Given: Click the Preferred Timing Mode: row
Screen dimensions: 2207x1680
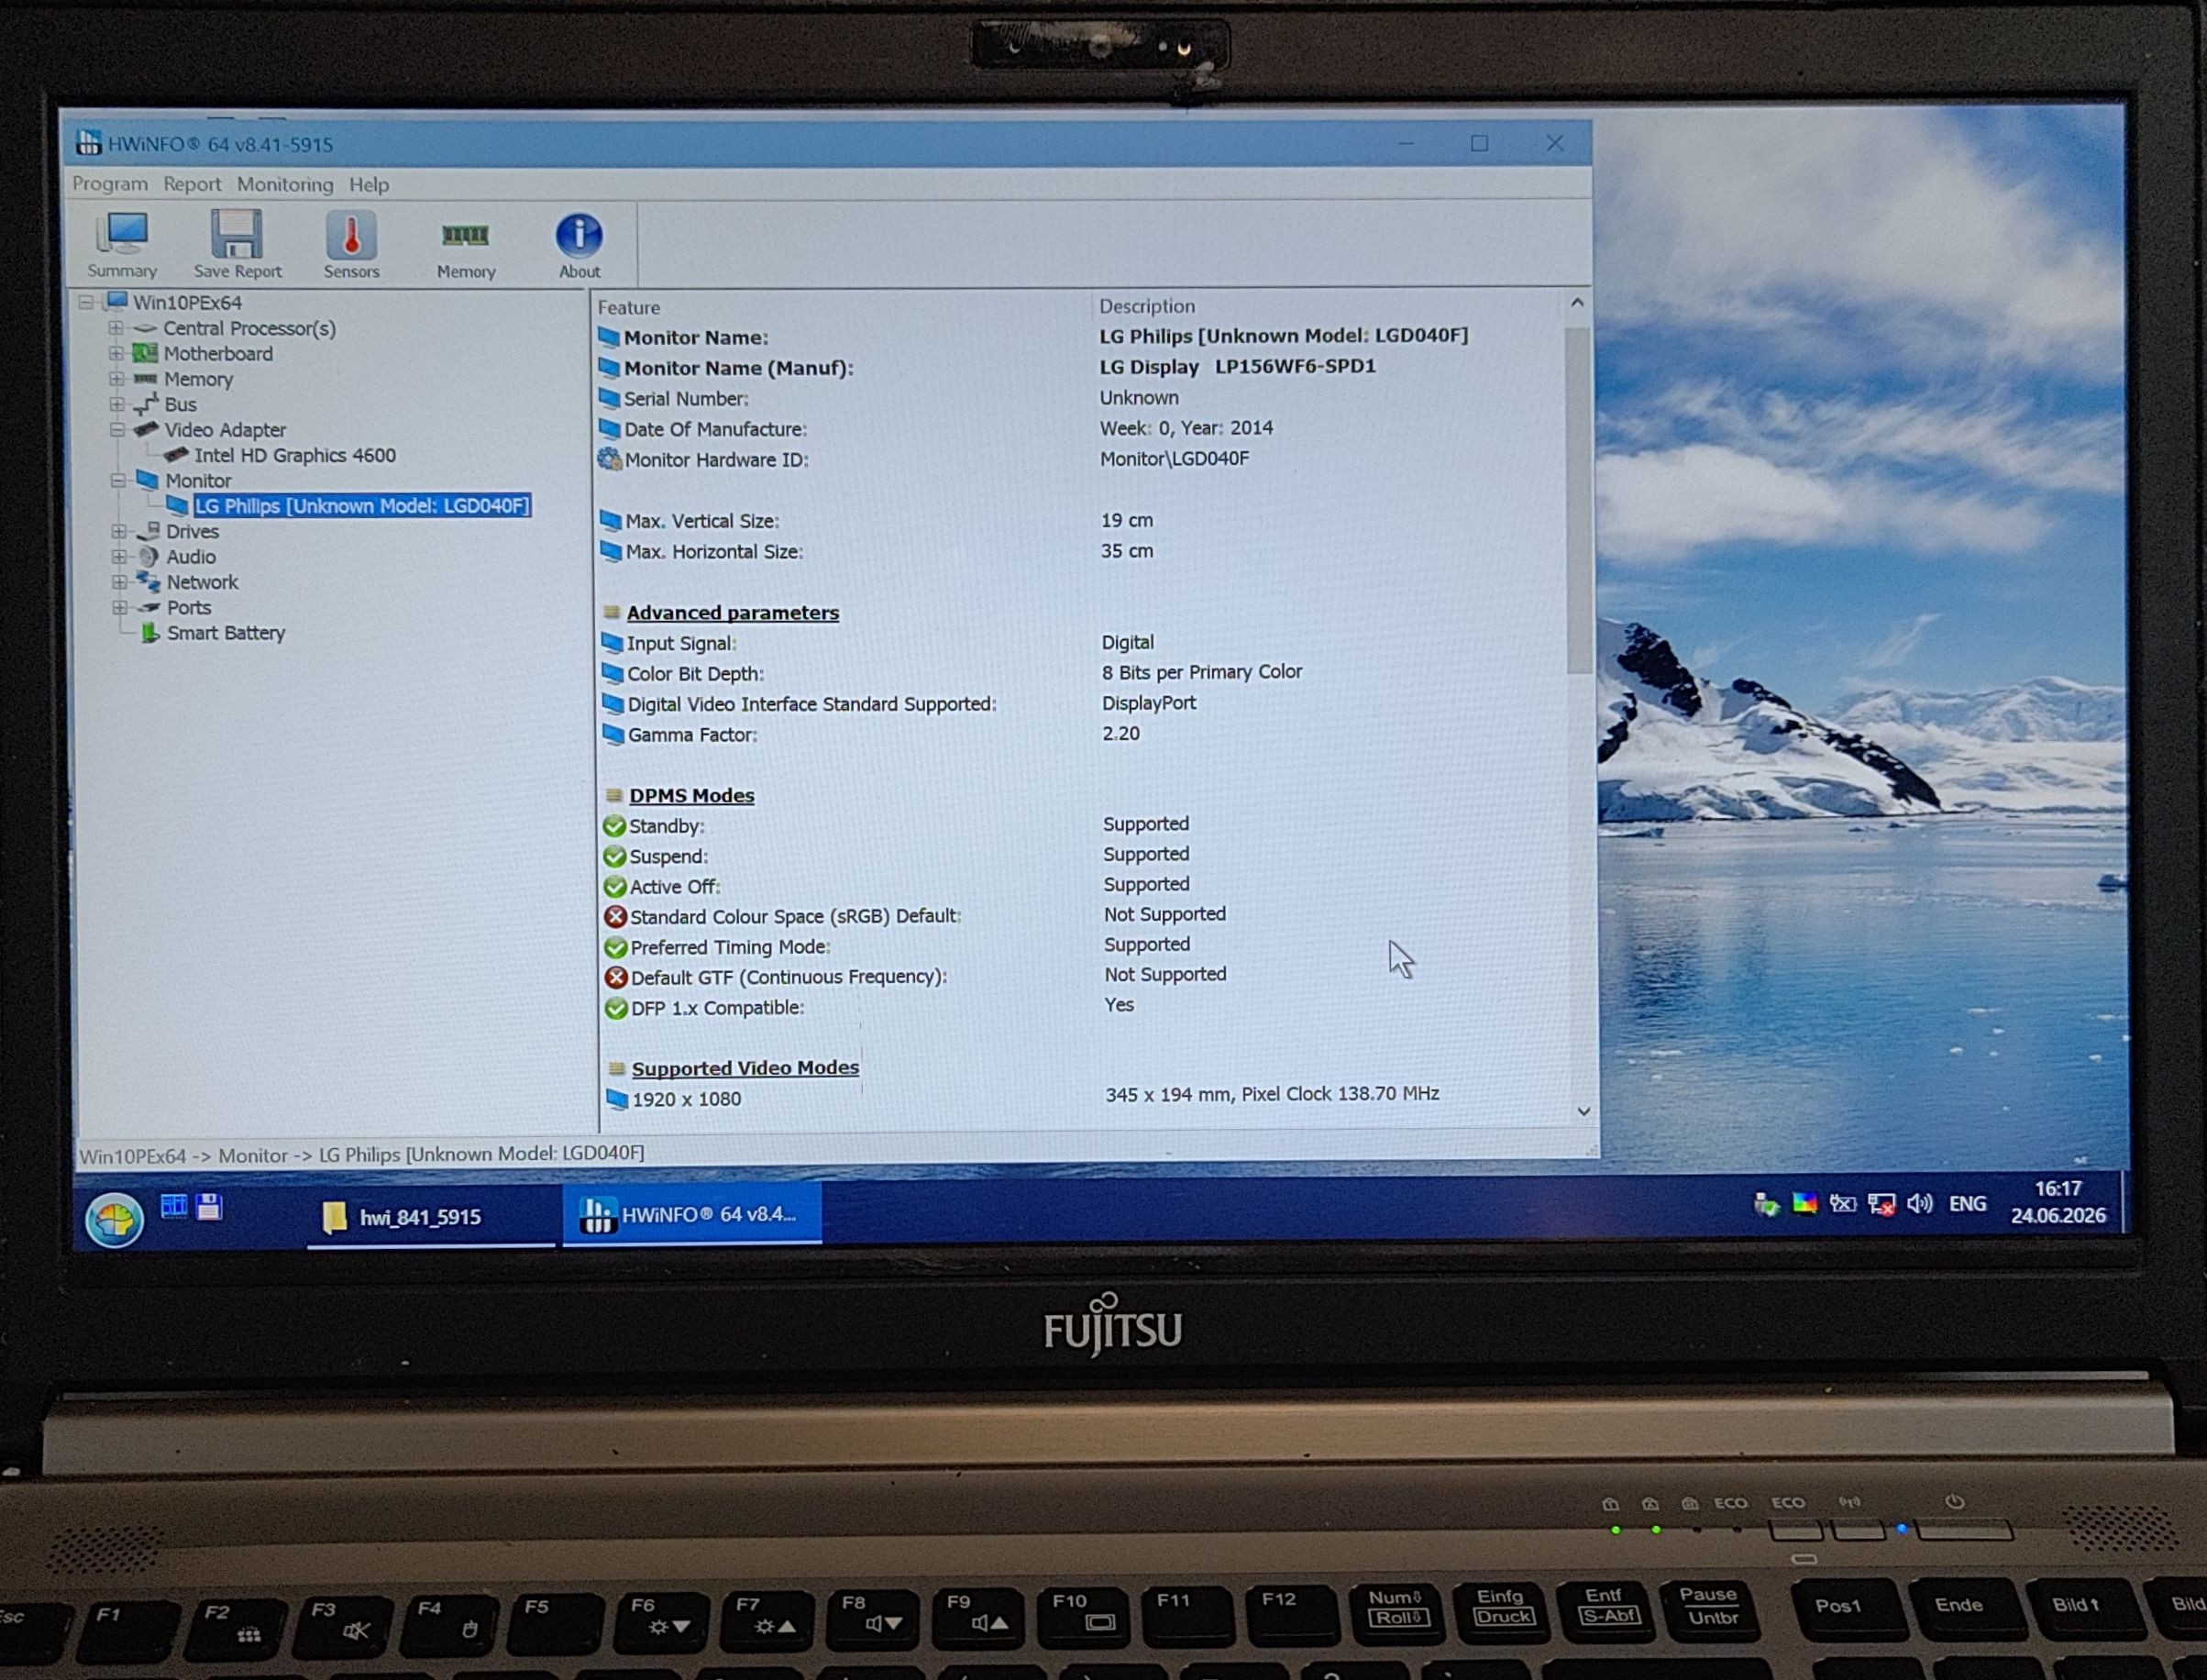Looking at the screenshot, I should coord(1084,946).
